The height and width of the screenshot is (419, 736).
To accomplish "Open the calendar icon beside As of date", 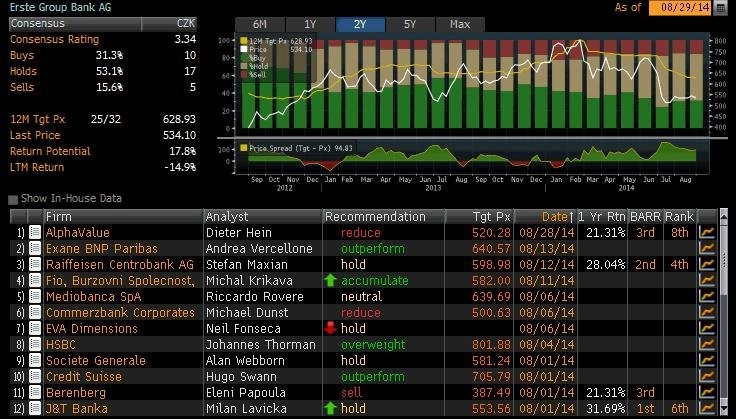I will (720, 8).
